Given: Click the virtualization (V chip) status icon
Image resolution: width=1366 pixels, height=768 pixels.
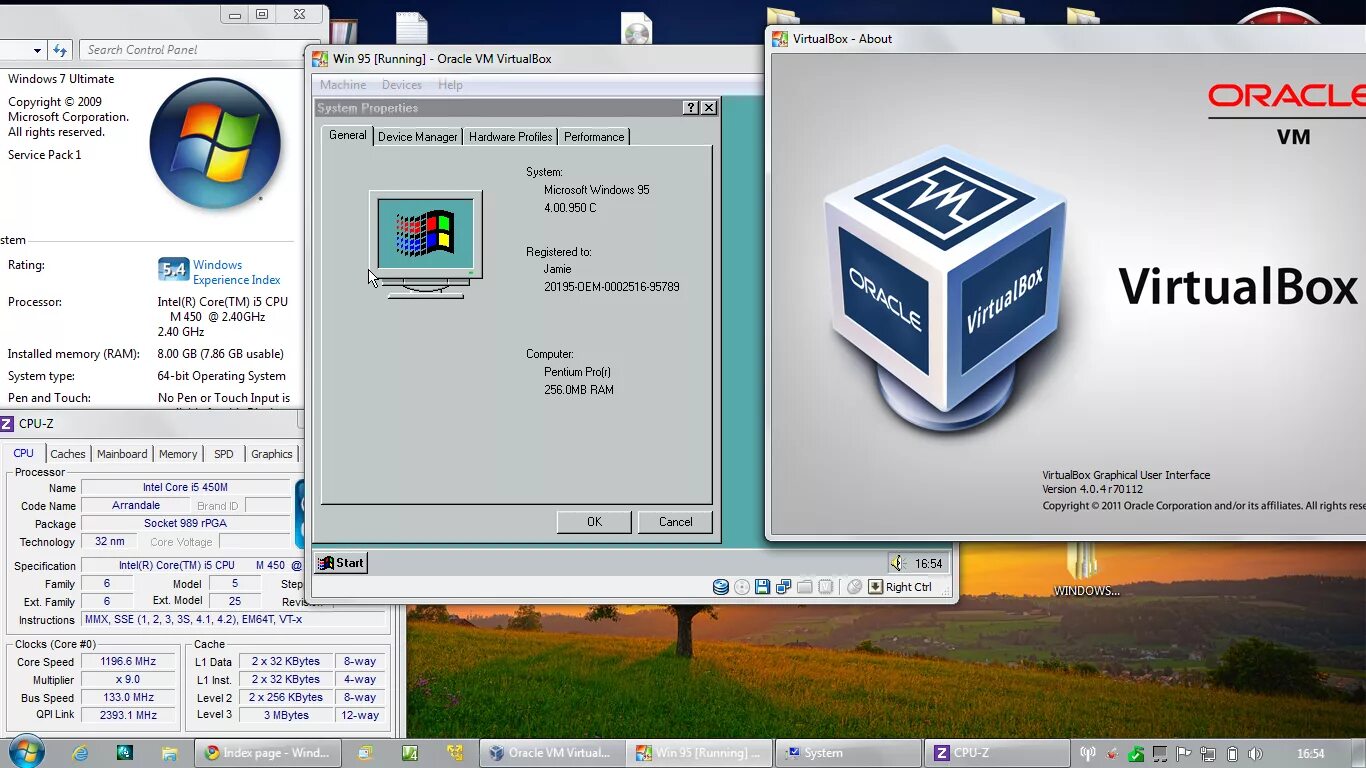Looking at the screenshot, I should (x=825, y=587).
